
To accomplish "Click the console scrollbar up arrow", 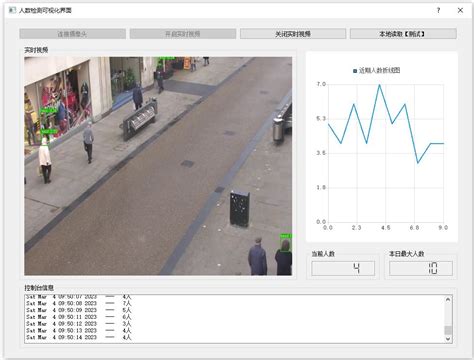I will (x=448, y=299).
